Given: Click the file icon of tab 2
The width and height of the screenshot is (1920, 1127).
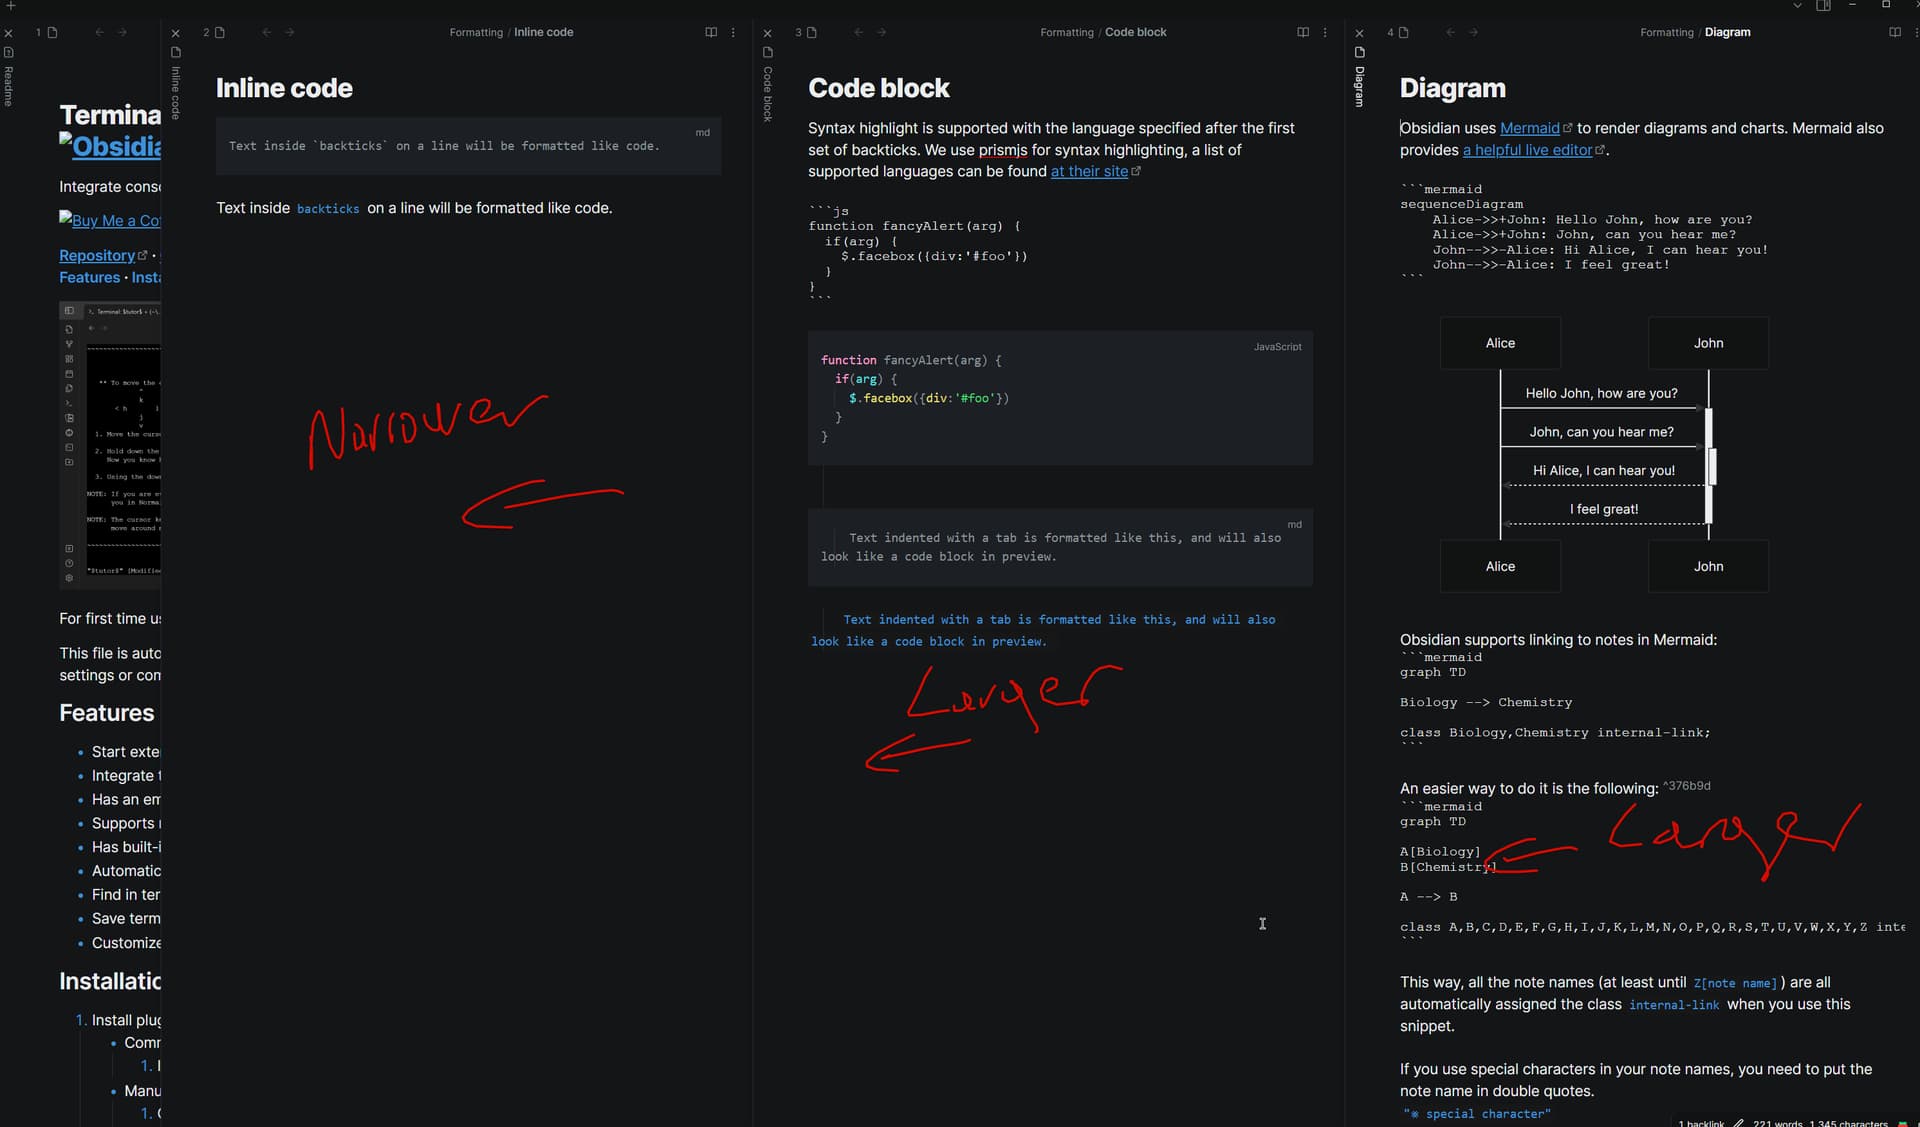Looking at the screenshot, I should pos(220,32).
